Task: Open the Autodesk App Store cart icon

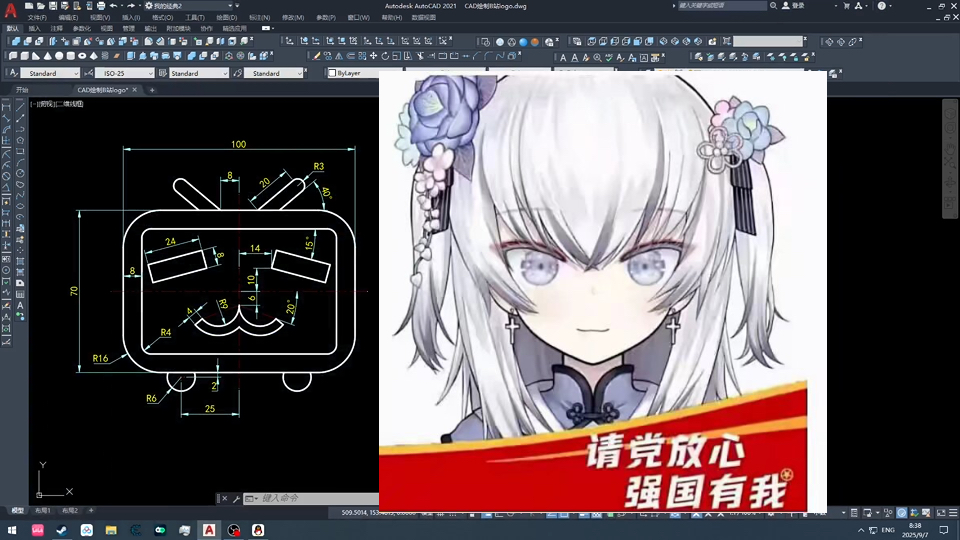Action: [x=846, y=6]
